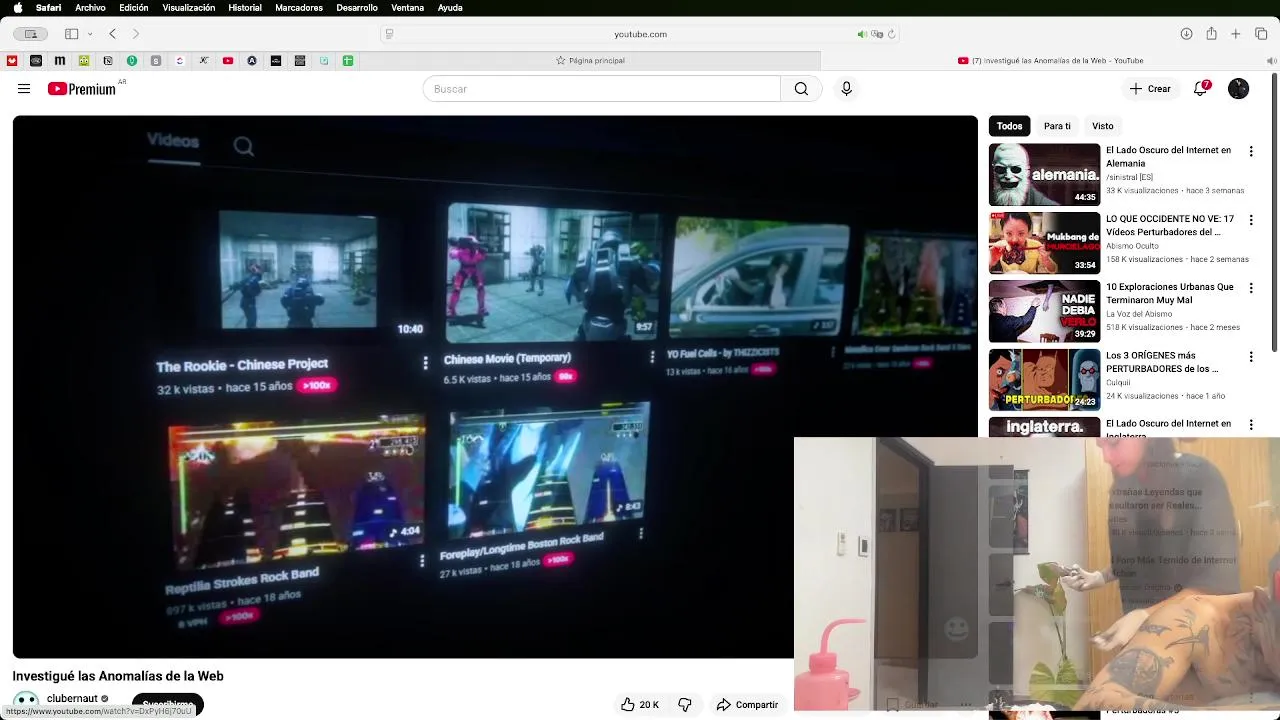Switch to 'Investigué las Anomalías' tab
1280x720 pixels.
[x=1050, y=61]
